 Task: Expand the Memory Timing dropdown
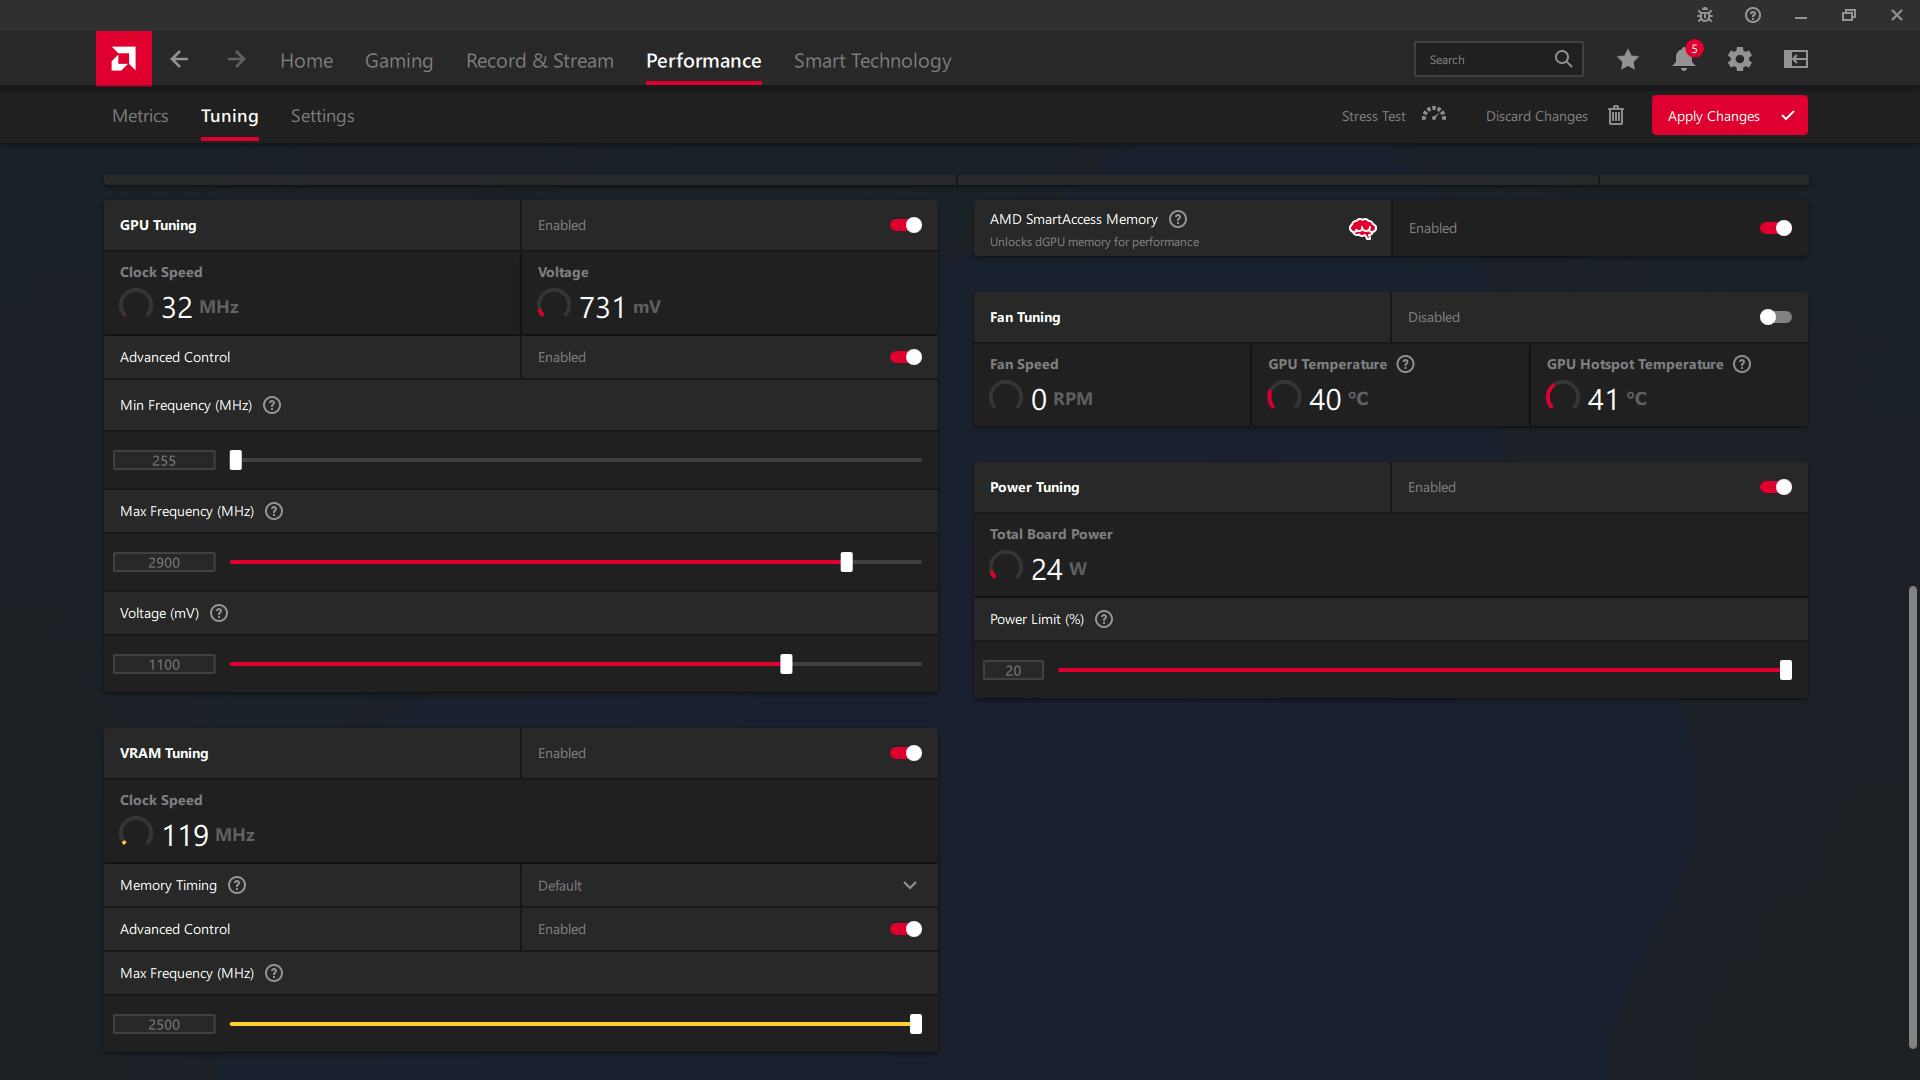pos(909,885)
